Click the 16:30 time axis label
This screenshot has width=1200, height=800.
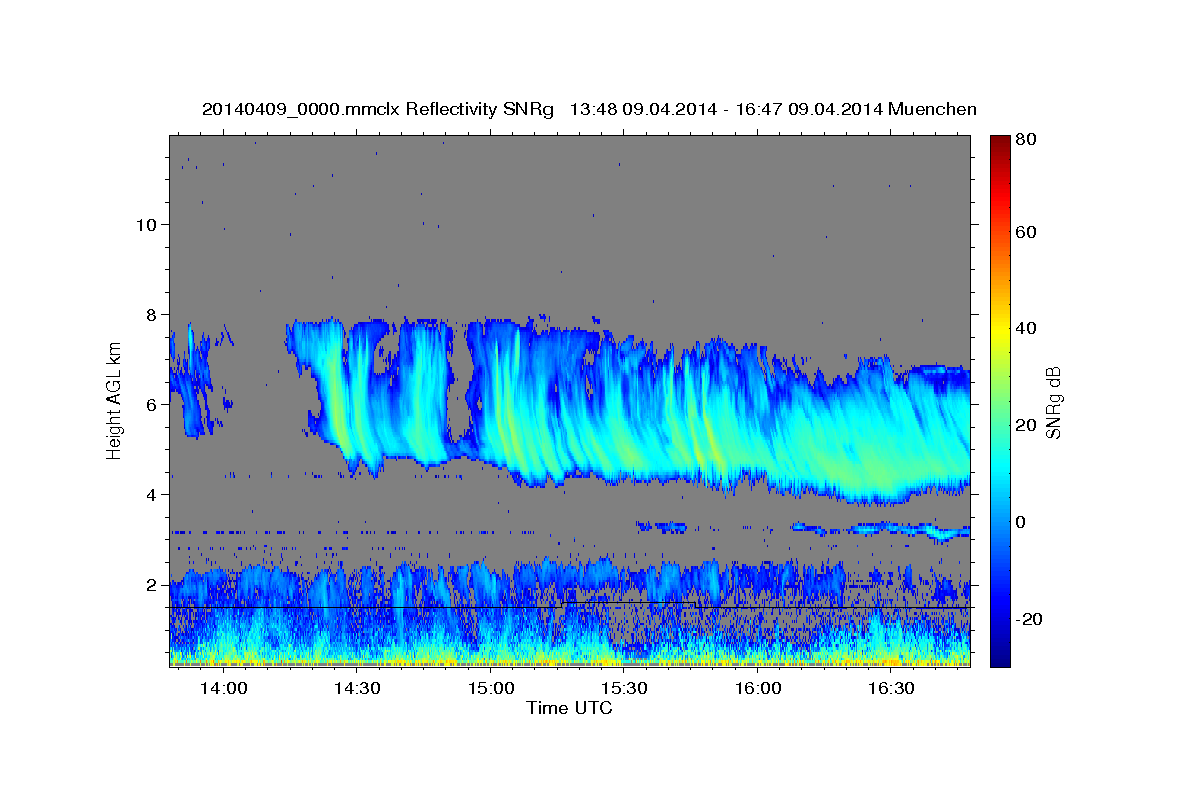tap(891, 689)
